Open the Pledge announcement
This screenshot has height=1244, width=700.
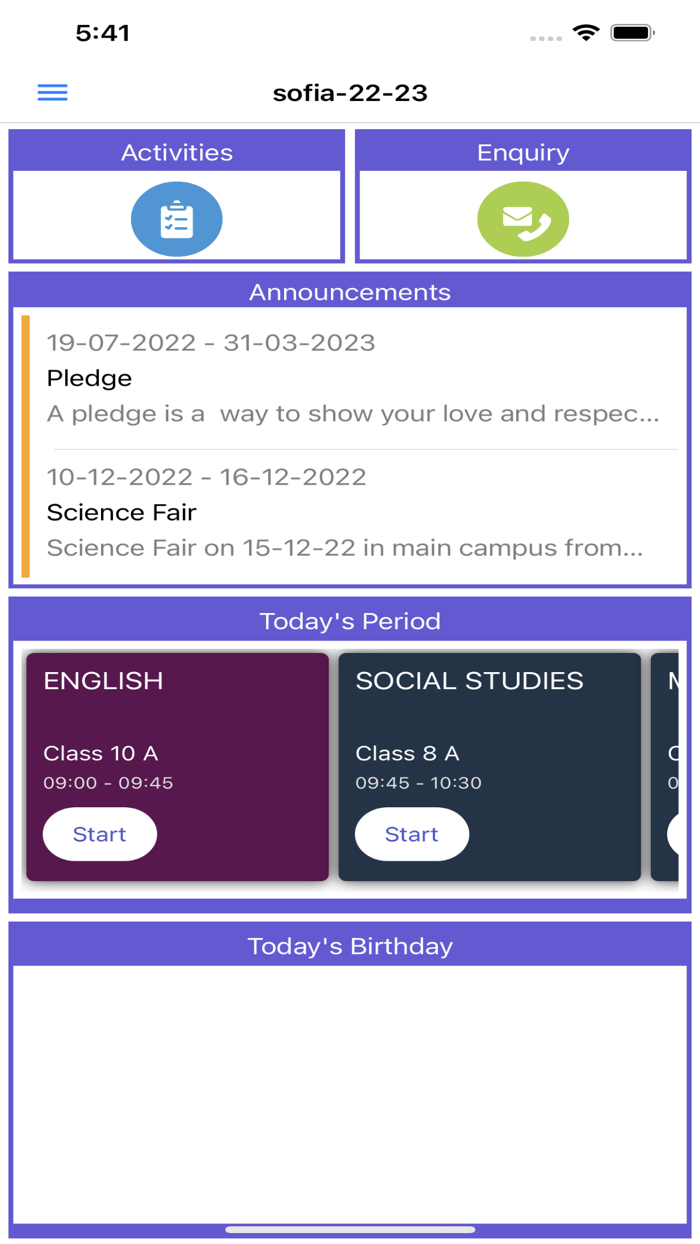coord(350,378)
